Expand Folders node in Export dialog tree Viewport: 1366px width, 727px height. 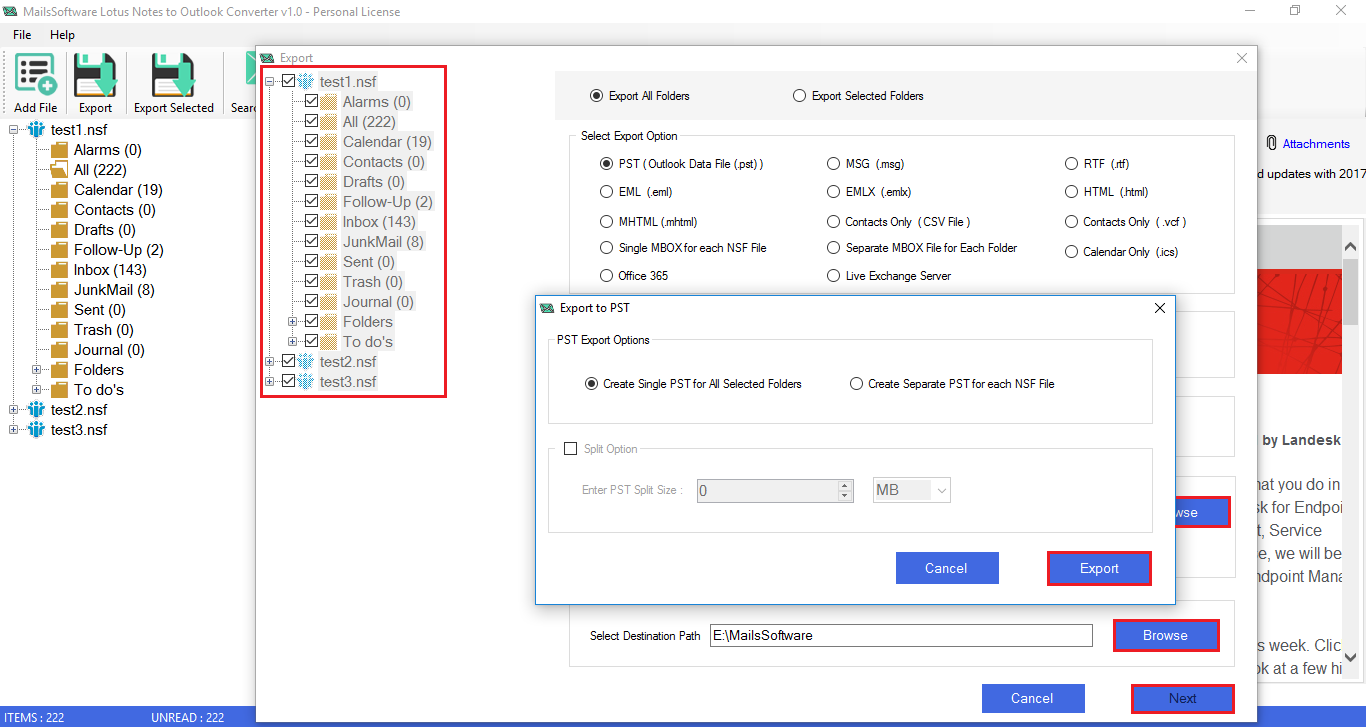293,321
